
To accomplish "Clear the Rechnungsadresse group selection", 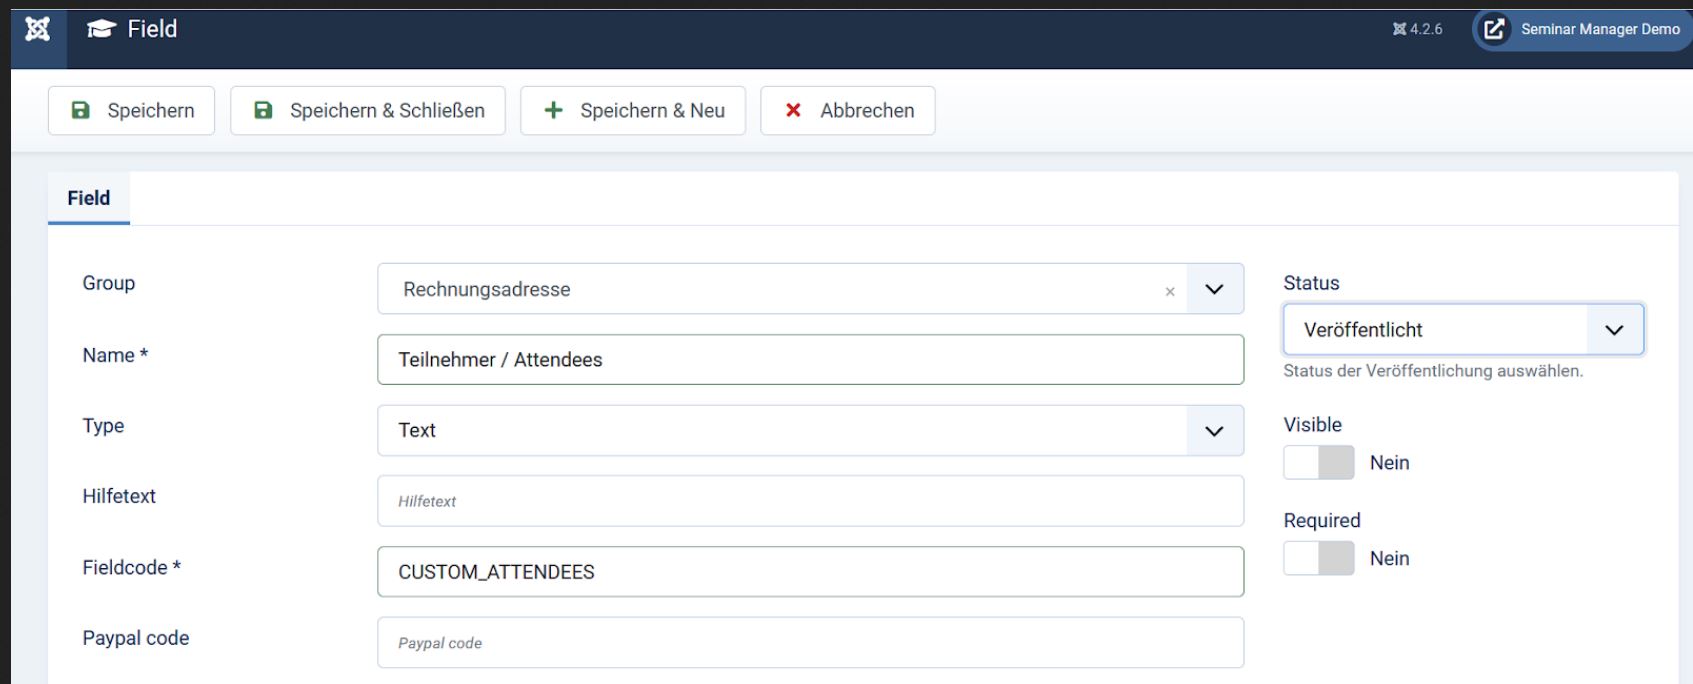I will (1169, 292).
